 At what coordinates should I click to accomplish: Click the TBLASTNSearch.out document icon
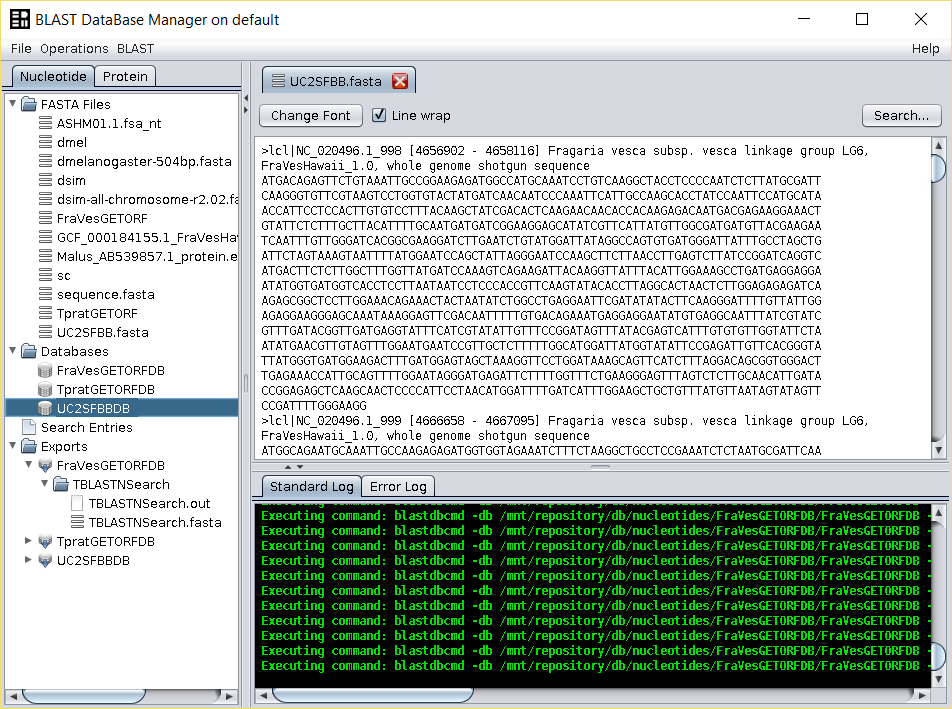pos(77,504)
